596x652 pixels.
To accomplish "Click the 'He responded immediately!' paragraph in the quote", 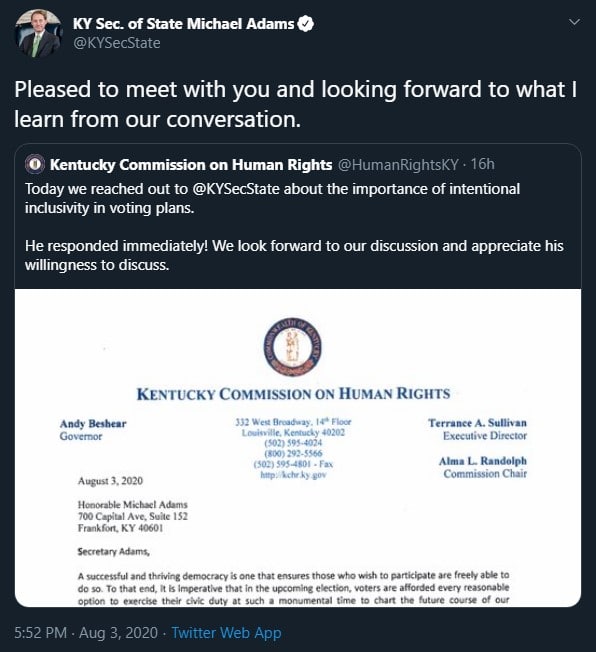I will (294, 255).
